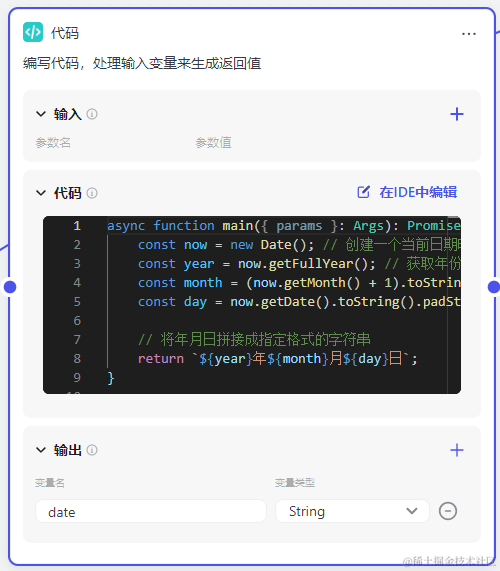Click code line 1 async function main

(x=284, y=225)
